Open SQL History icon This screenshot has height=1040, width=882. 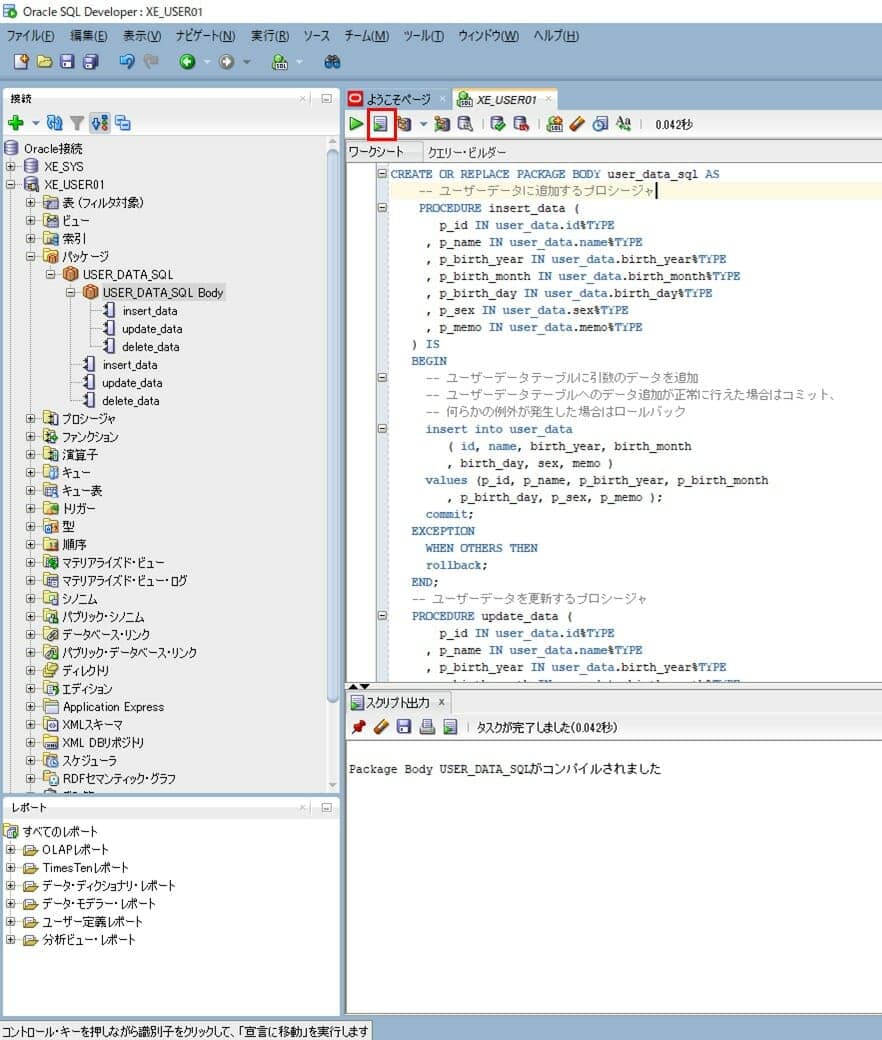coord(600,124)
